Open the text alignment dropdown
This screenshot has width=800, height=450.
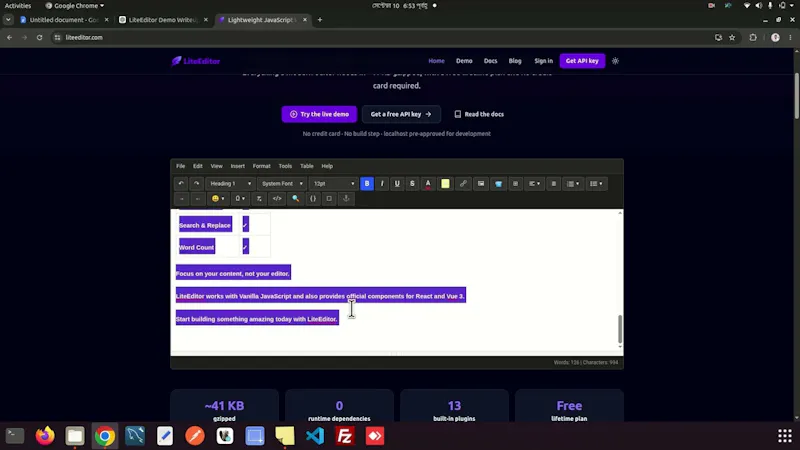534,184
